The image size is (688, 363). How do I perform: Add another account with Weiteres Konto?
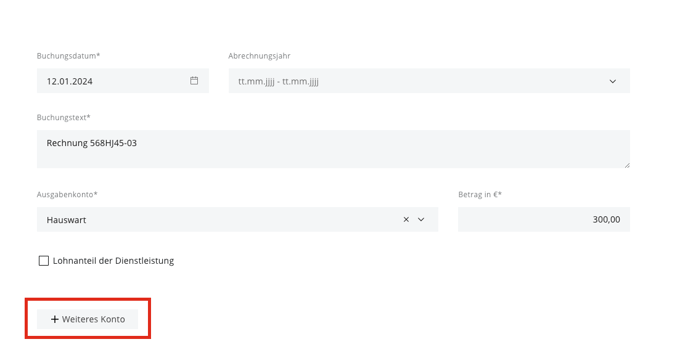click(x=87, y=319)
